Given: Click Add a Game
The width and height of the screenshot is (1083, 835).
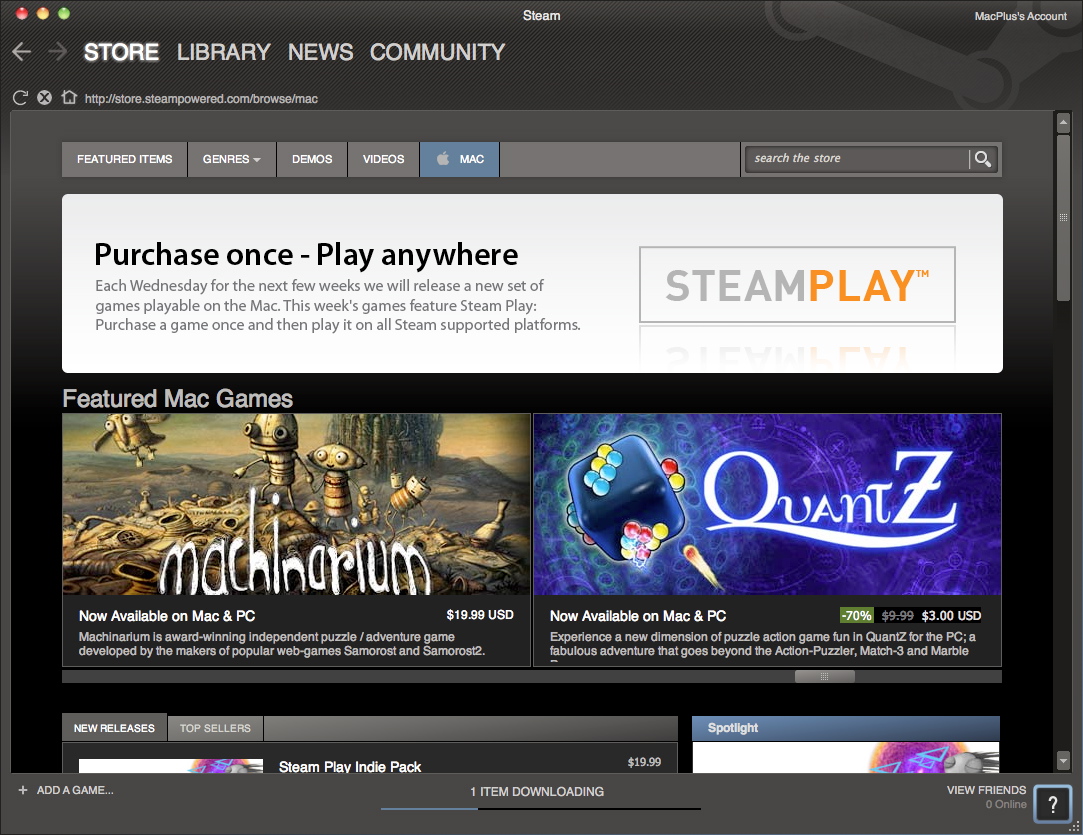Looking at the screenshot, I should [75, 789].
